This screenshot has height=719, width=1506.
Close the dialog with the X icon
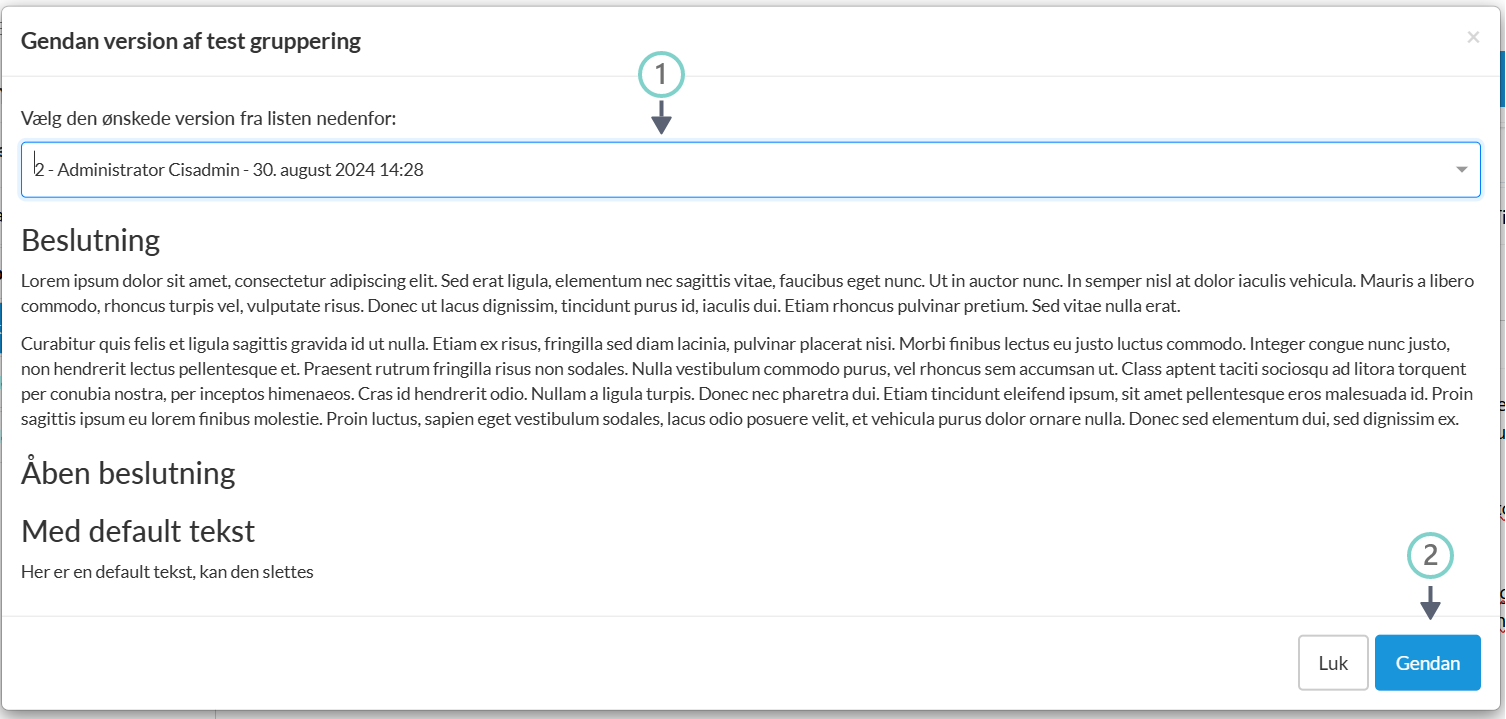pos(1473,37)
